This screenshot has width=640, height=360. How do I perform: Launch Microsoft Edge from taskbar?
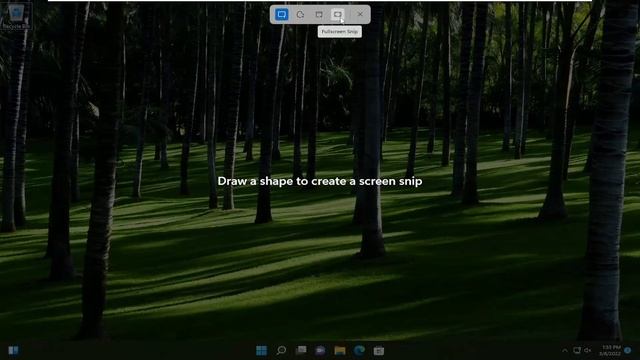pos(359,350)
